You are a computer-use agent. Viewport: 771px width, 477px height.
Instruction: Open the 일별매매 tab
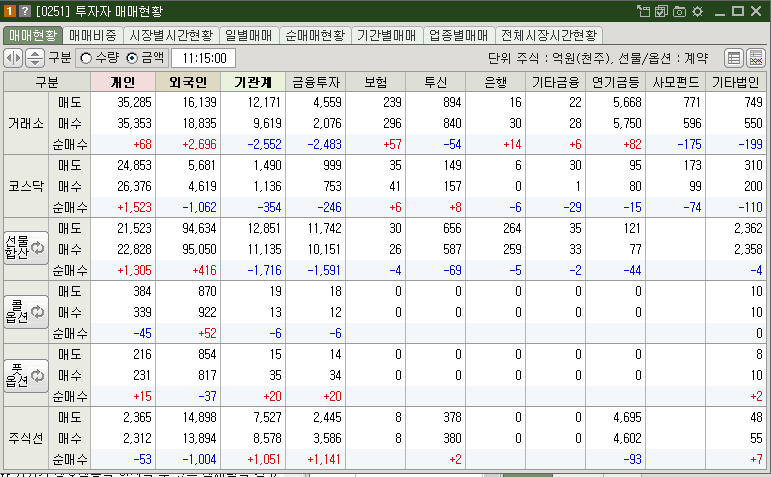click(x=249, y=35)
